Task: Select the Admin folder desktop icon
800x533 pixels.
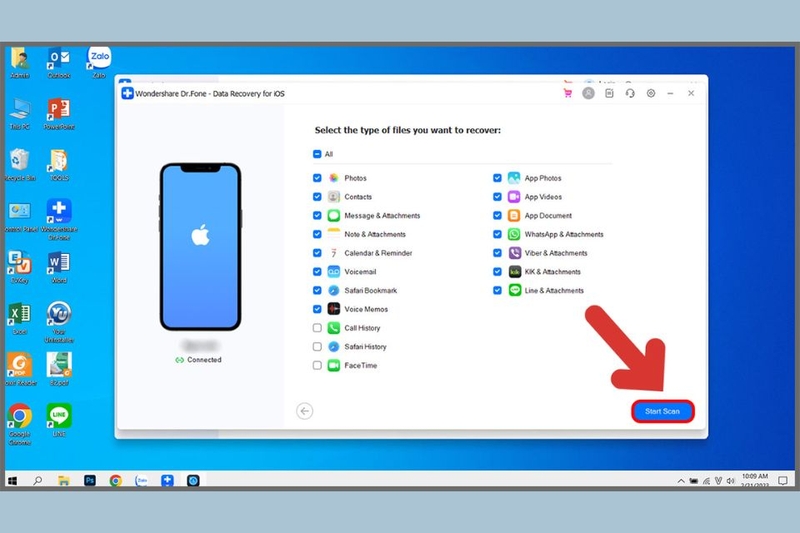Action: coord(20,63)
